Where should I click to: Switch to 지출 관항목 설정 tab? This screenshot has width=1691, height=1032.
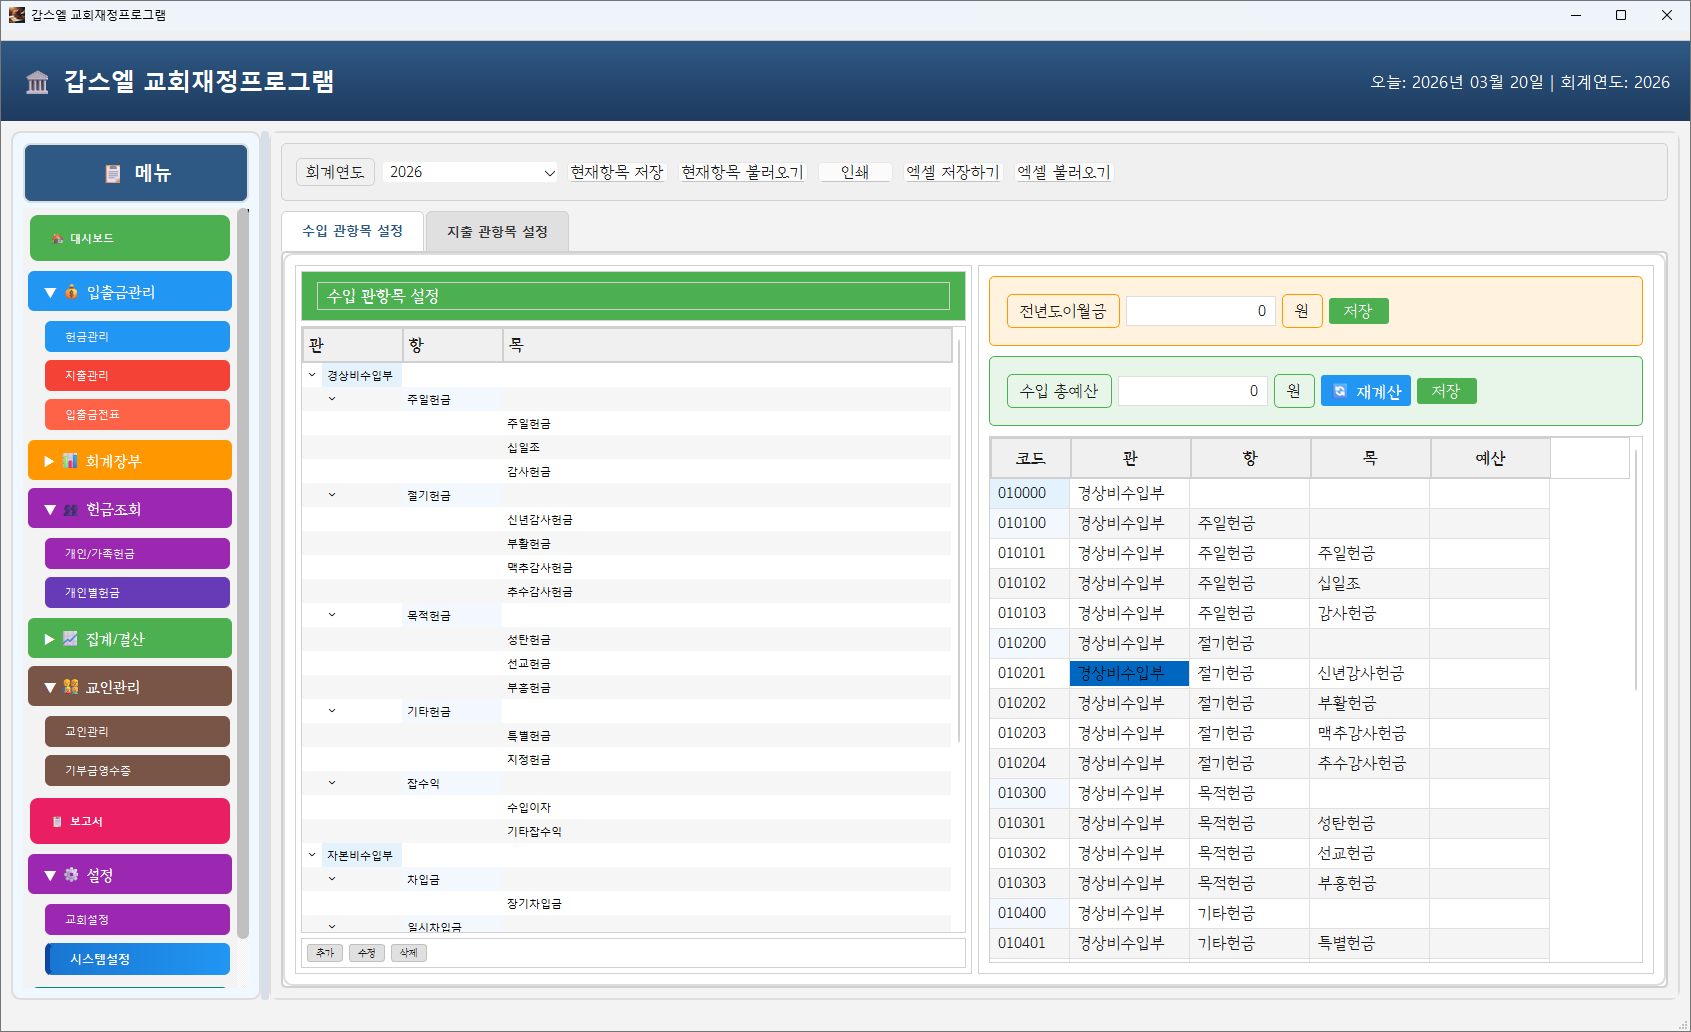point(497,232)
